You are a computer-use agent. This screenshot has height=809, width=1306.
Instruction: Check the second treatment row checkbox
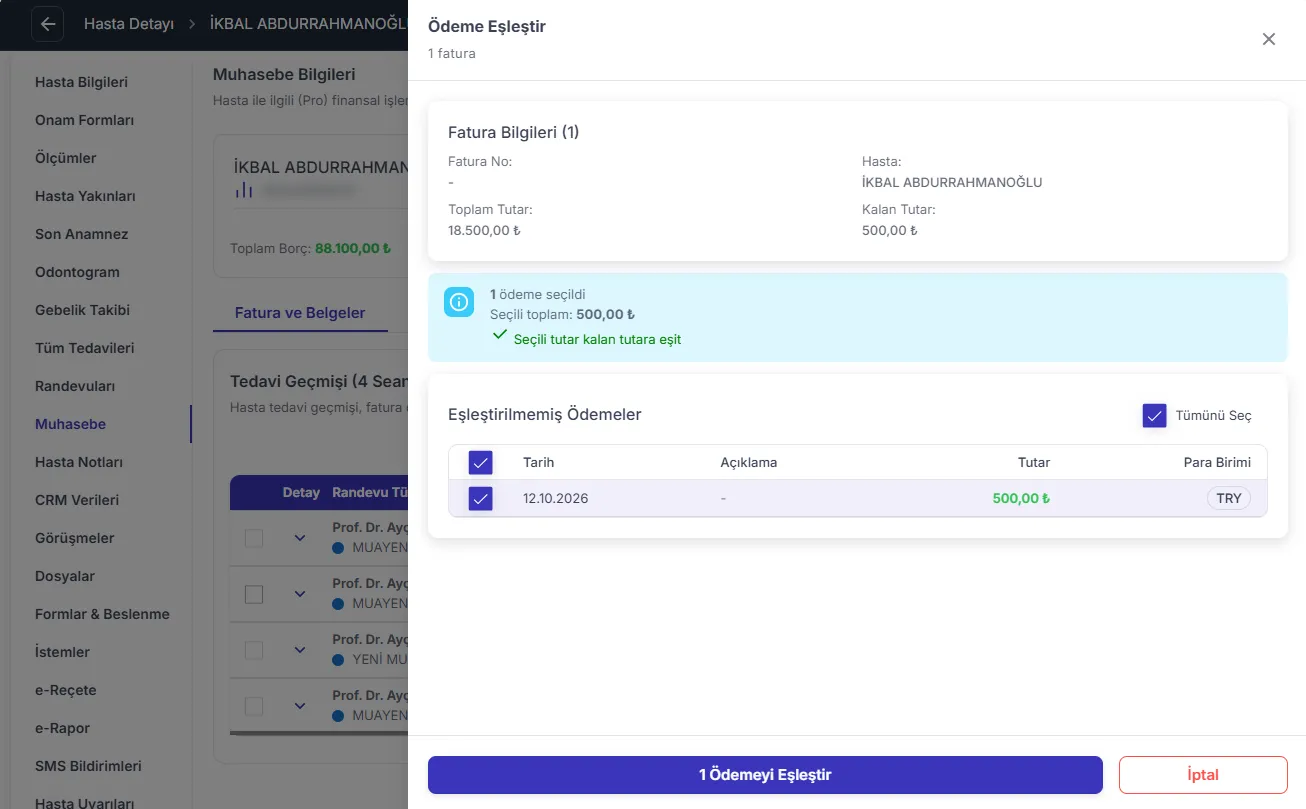tap(254, 595)
